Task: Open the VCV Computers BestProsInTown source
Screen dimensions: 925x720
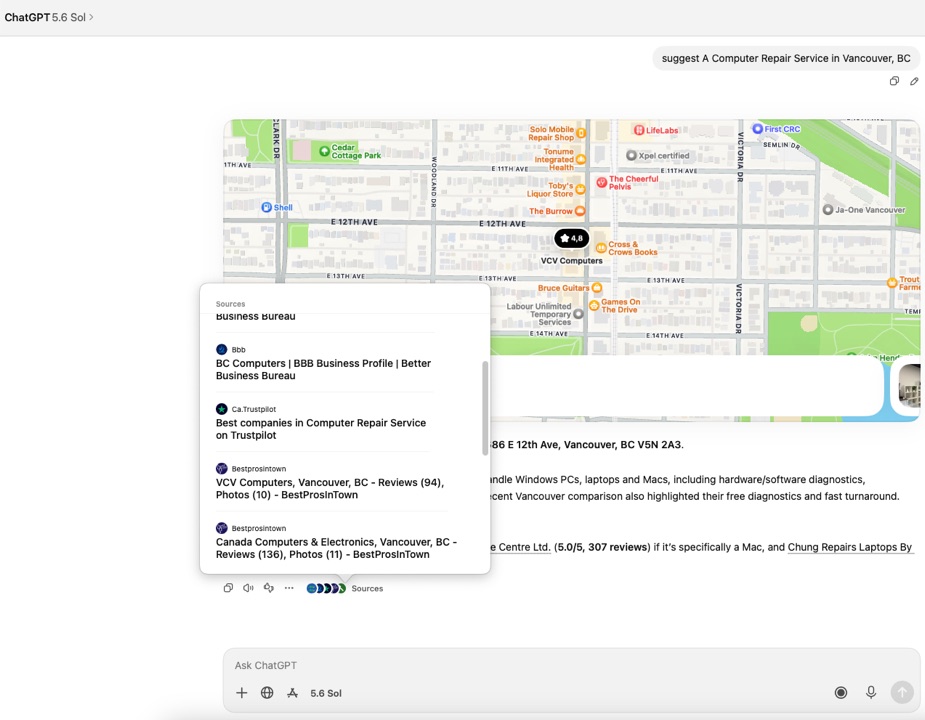Action: pos(330,489)
